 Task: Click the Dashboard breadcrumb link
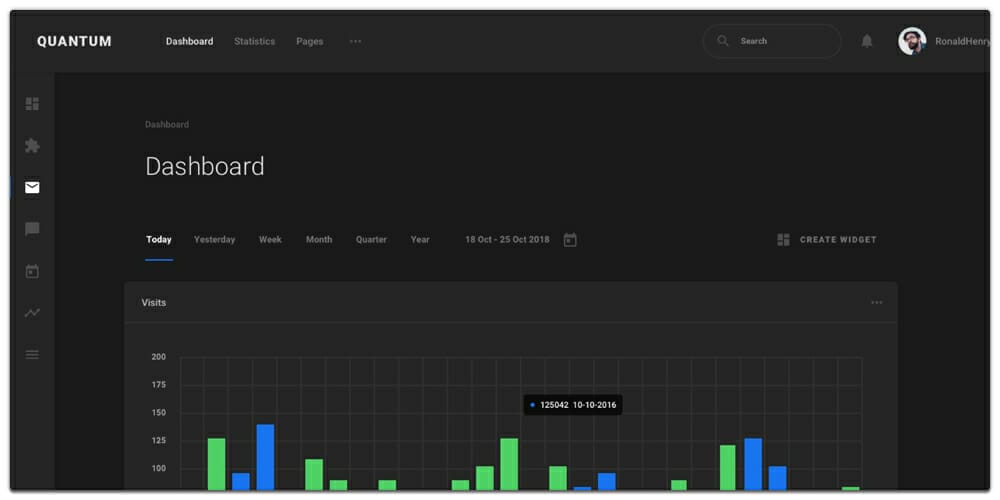pyautogui.click(x=166, y=124)
